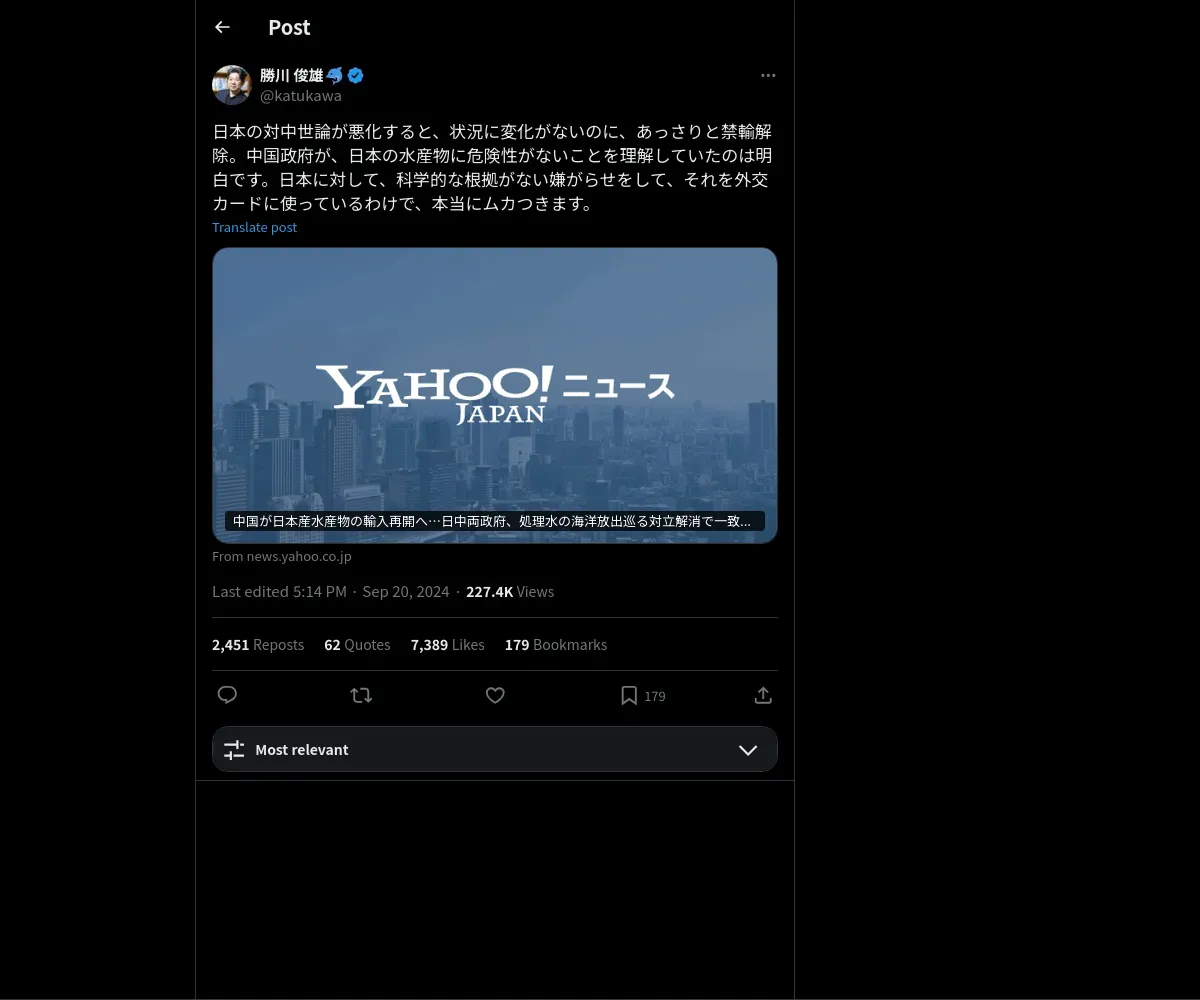This screenshot has width=1200, height=1000.
Task: Open the three-dot more options menu
Action: point(768,75)
